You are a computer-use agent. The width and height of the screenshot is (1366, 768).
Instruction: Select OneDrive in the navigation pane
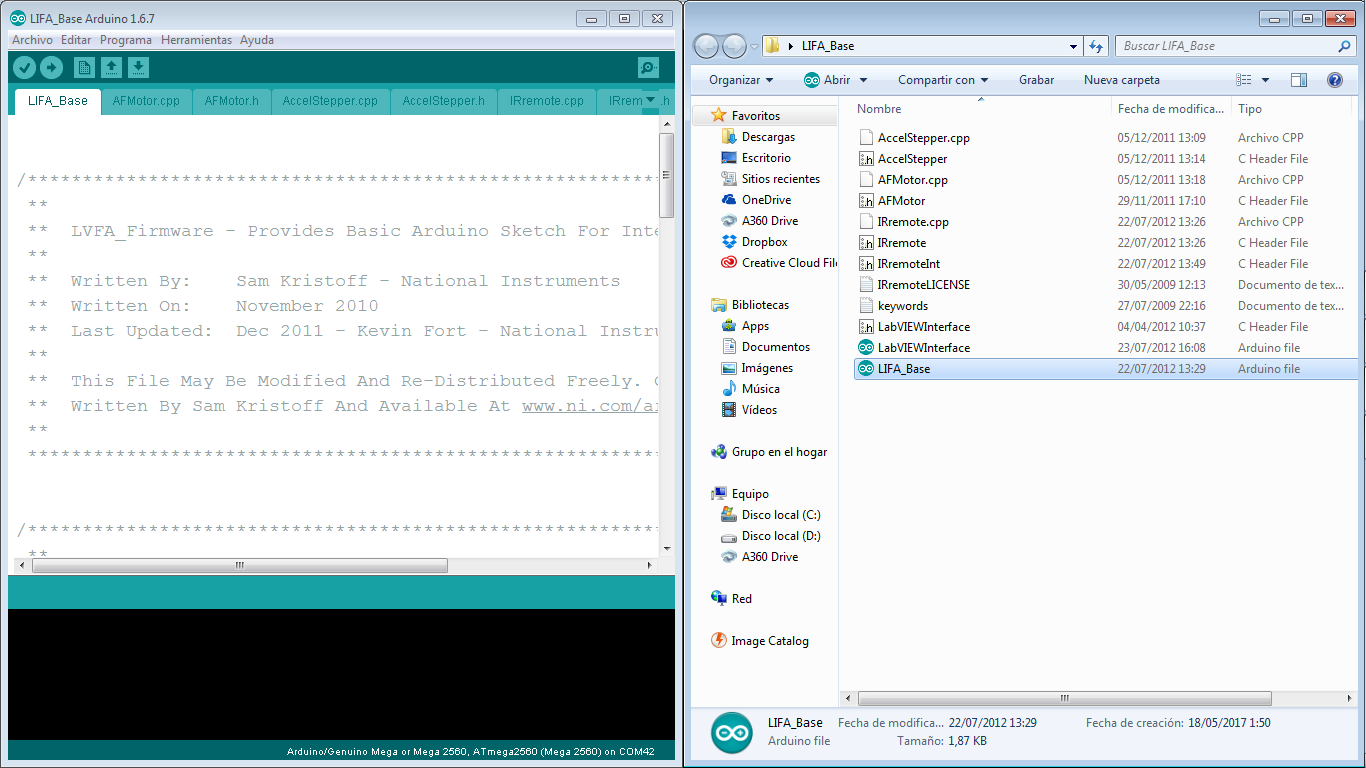766,200
